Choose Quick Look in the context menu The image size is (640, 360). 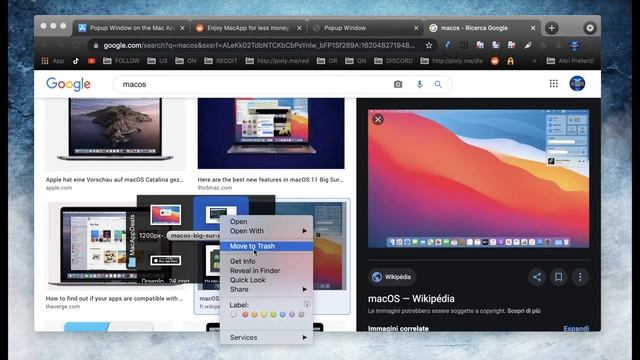[267, 280]
